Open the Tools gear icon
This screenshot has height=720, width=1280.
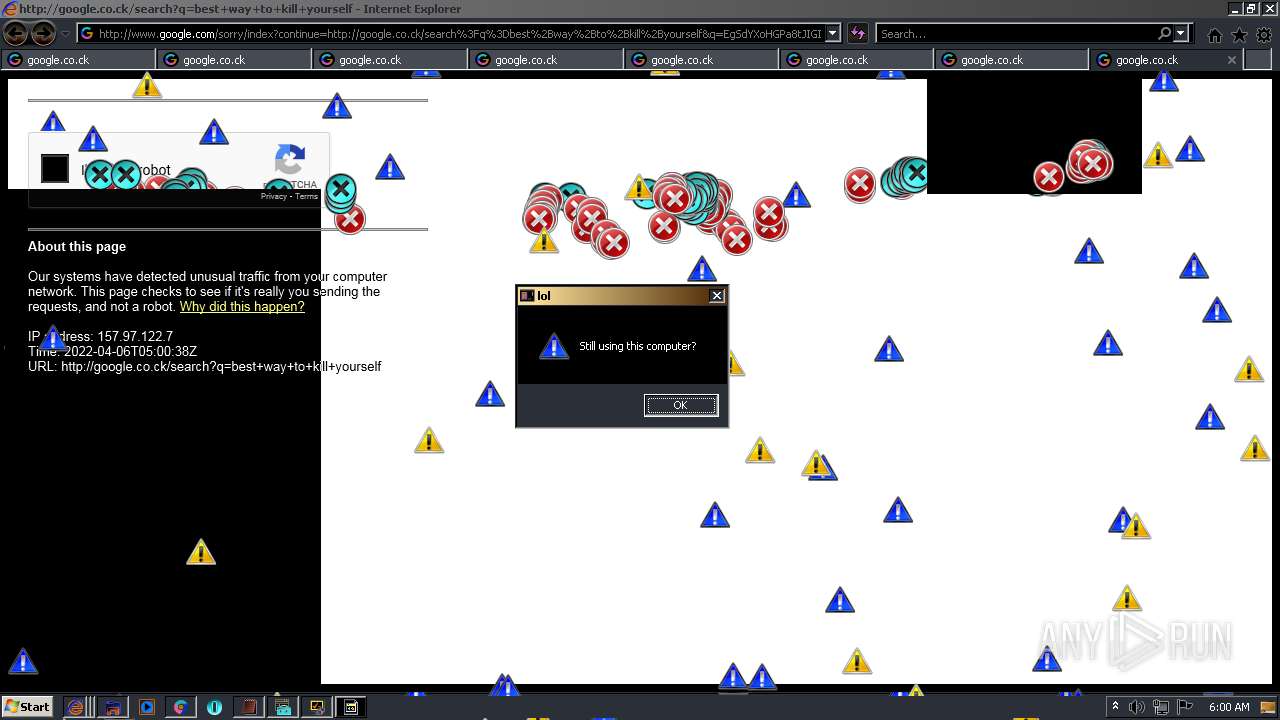pyautogui.click(x=1263, y=35)
